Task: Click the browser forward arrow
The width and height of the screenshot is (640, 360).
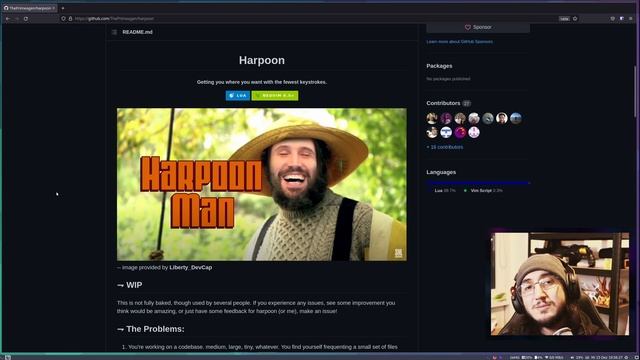Action: 17,19
